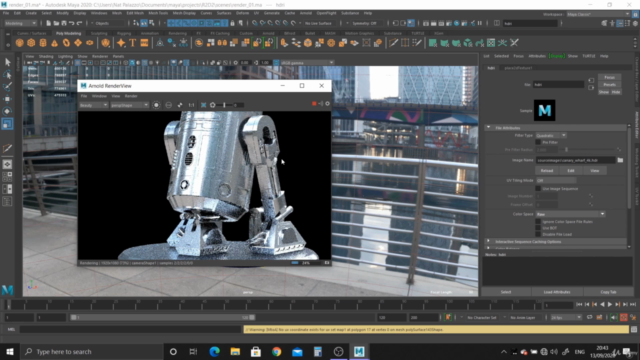
Task: Click the Load Attributes button
Action: (x=557, y=292)
